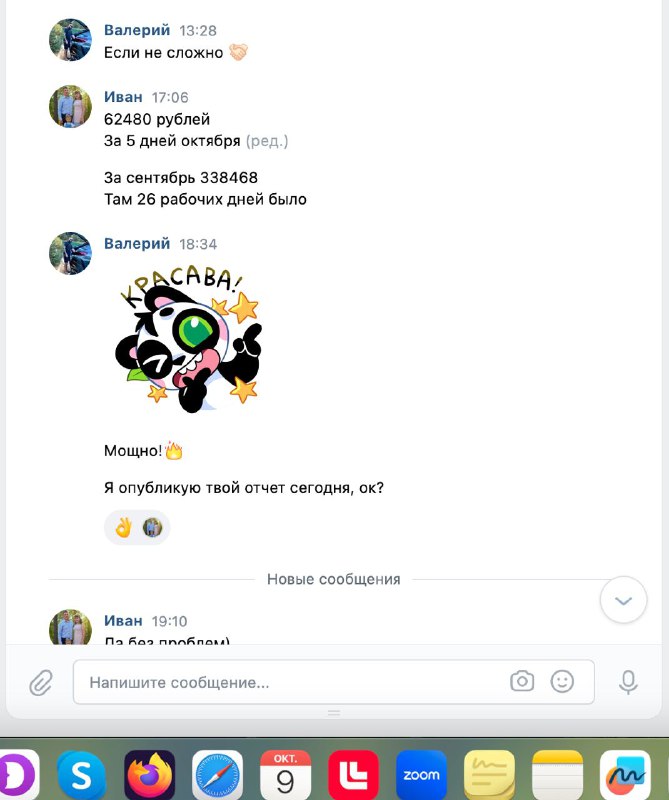Open the emoji smiley picker

(562, 681)
